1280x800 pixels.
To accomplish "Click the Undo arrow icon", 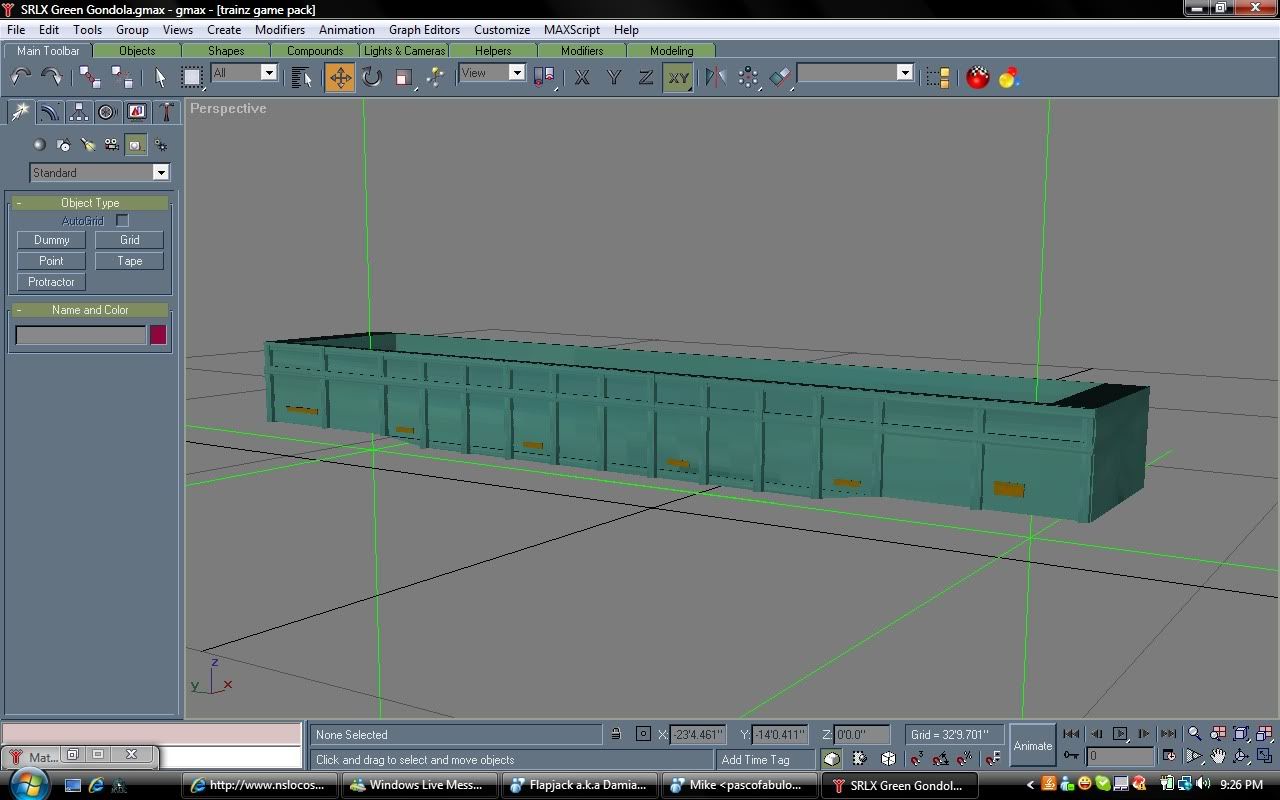I will [21, 77].
